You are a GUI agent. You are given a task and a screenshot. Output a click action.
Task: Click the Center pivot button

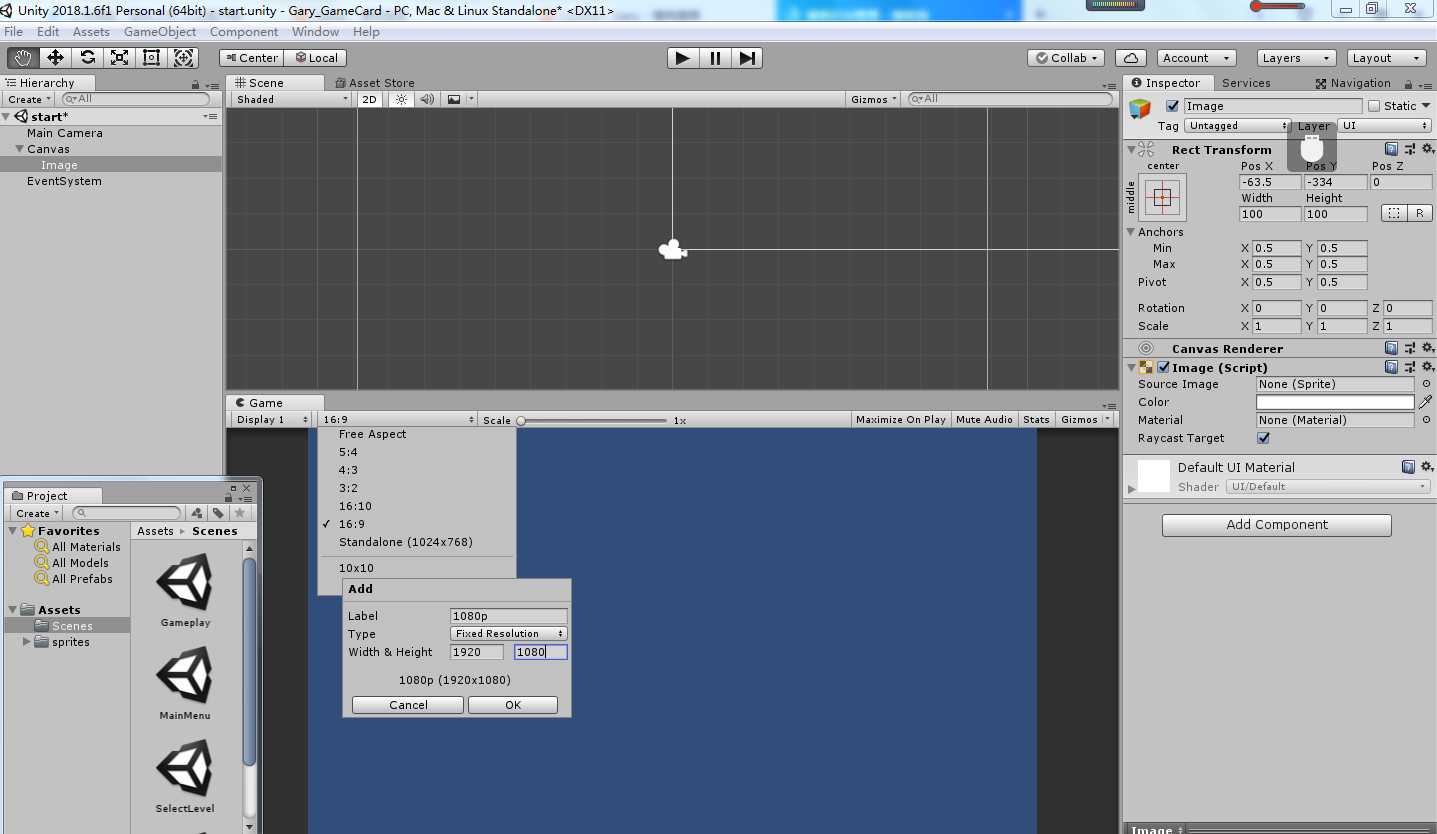point(252,58)
